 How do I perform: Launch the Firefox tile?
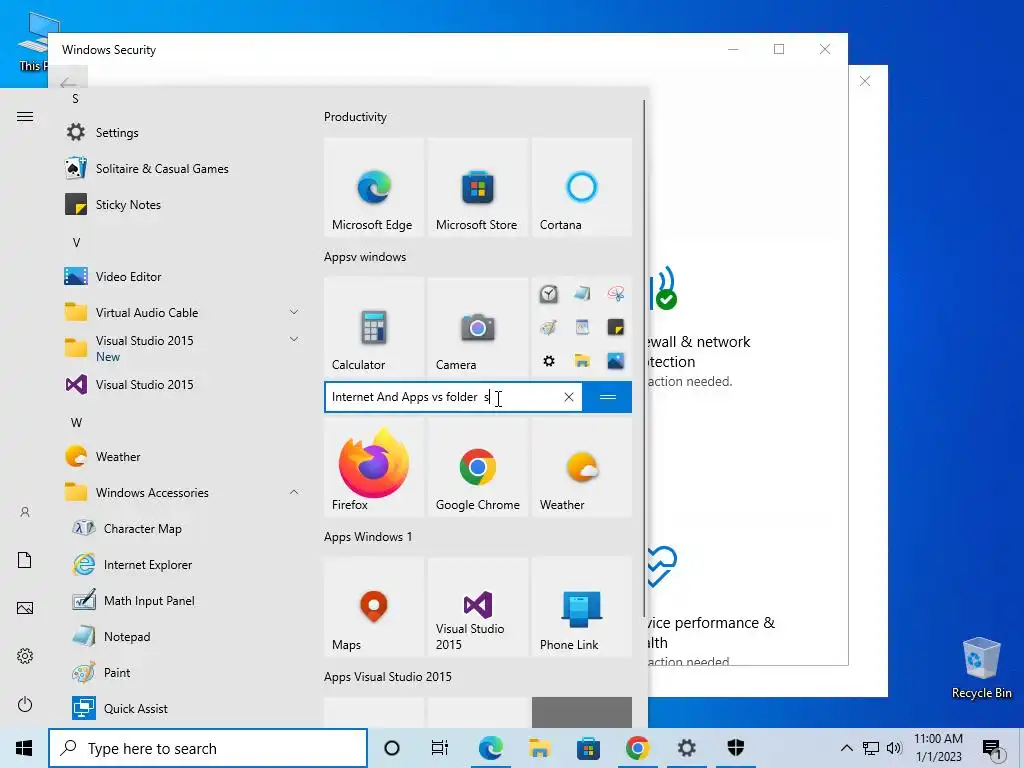[x=374, y=467]
